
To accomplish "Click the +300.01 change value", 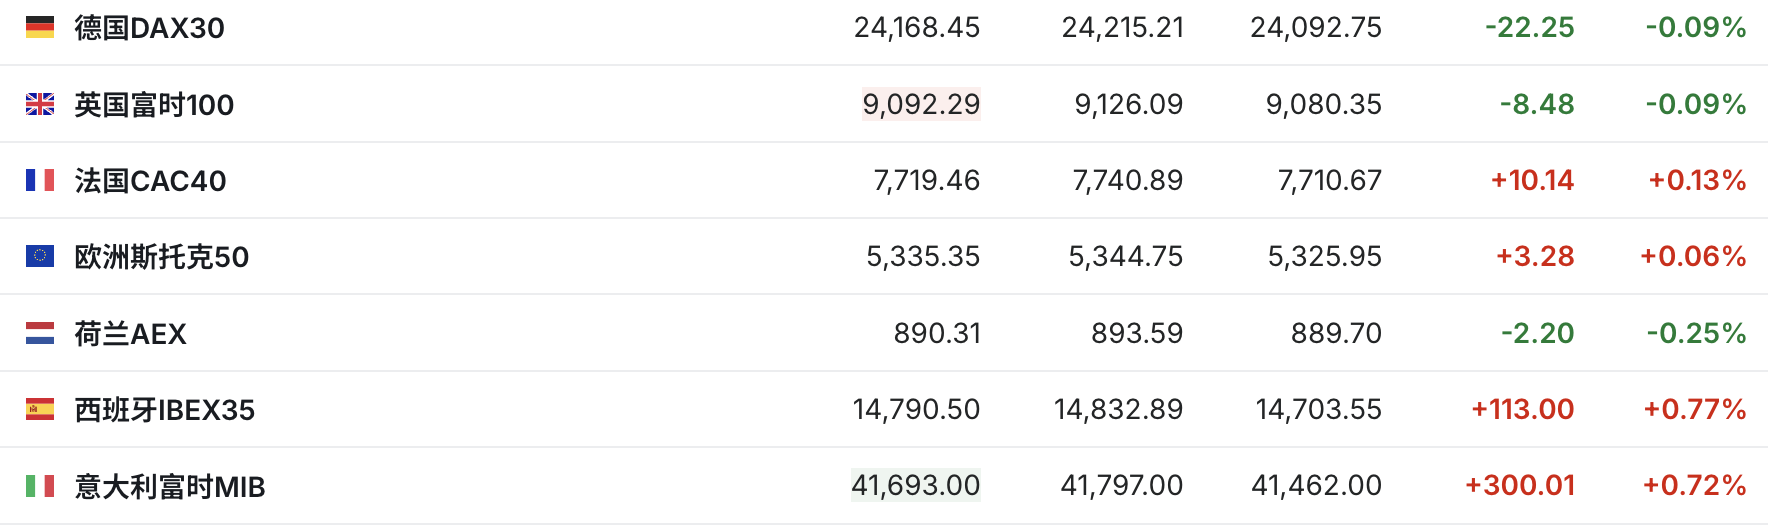I will click(x=1519, y=486).
